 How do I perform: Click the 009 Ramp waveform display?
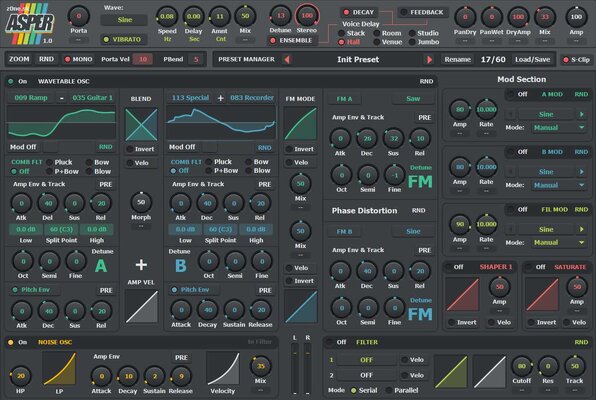tap(62, 122)
